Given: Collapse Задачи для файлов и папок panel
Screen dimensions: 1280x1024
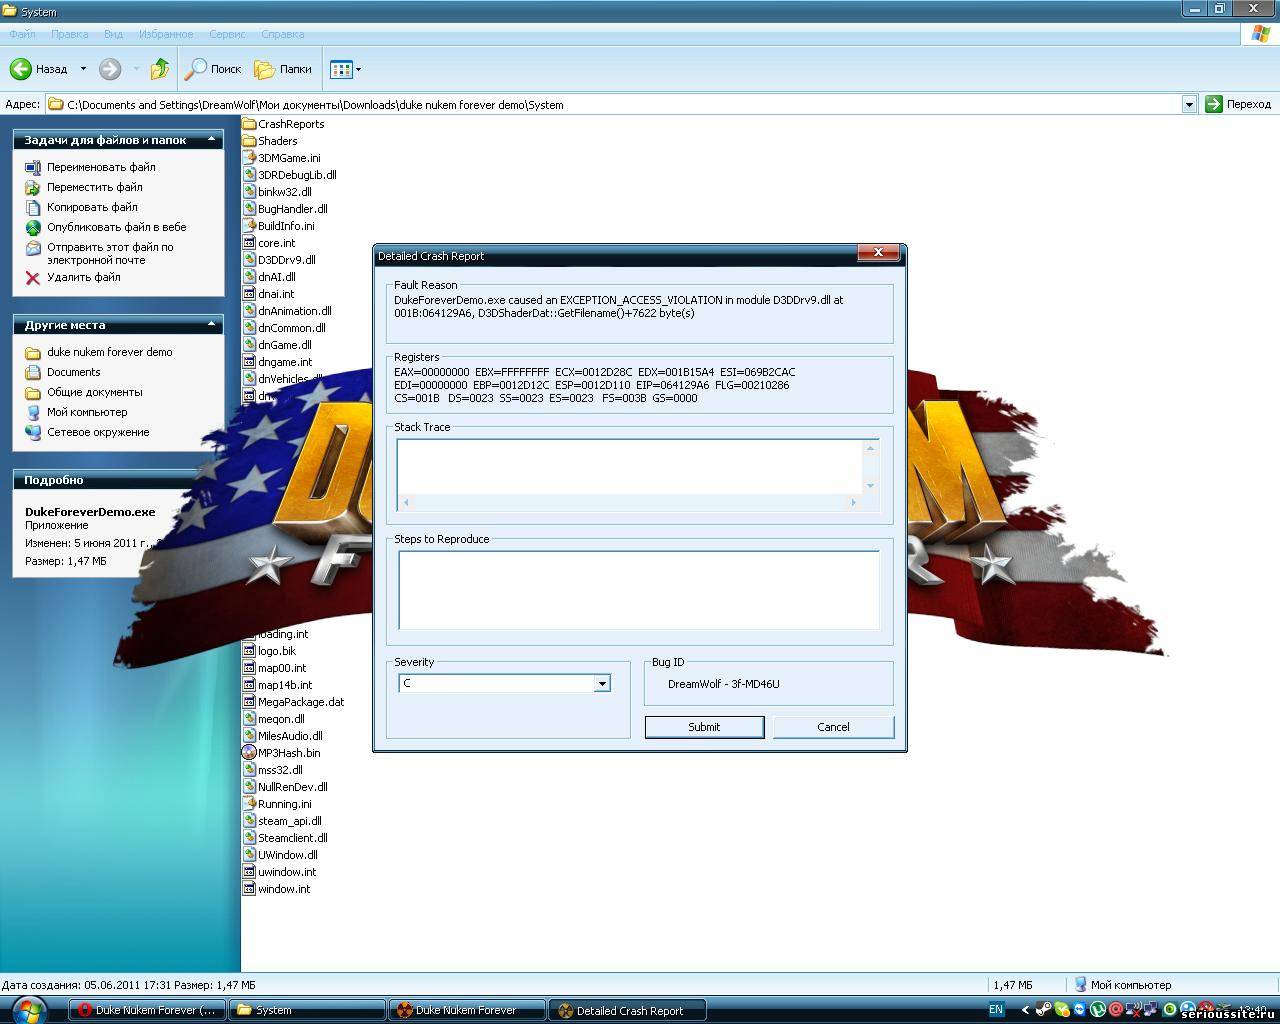Looking at the screenshot, I should (211, 140).
